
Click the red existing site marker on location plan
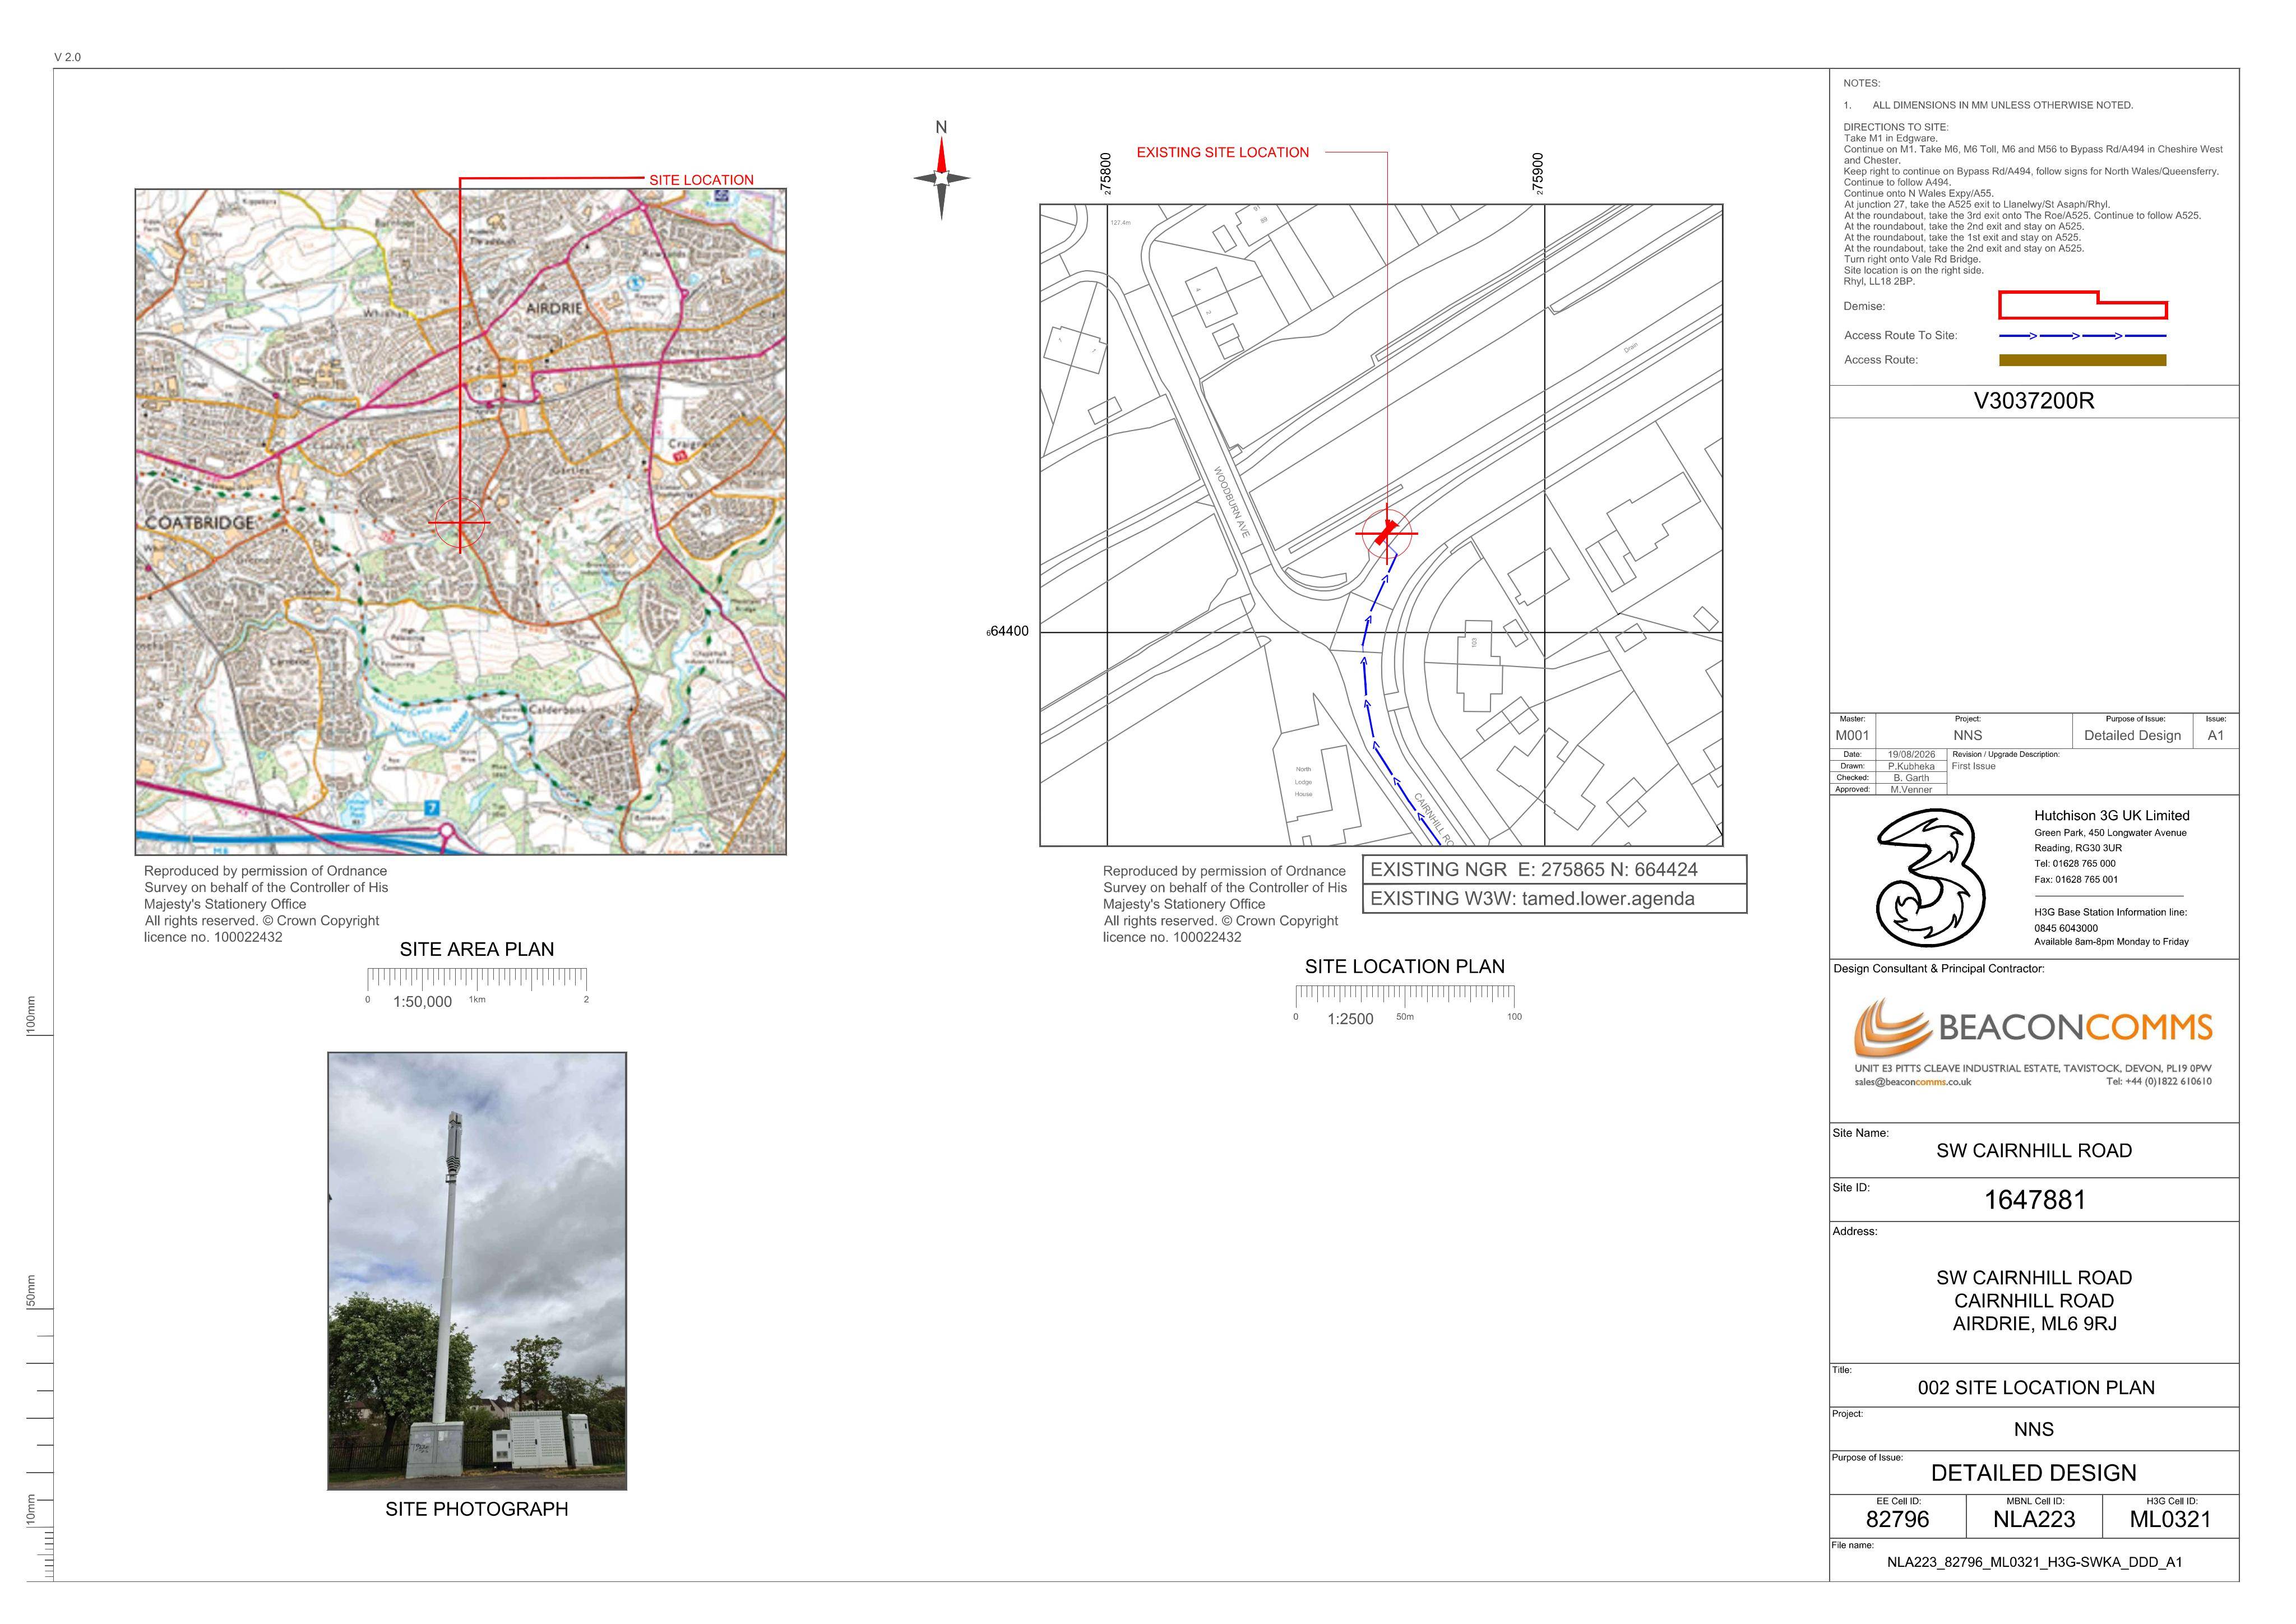click(1386, 534)
